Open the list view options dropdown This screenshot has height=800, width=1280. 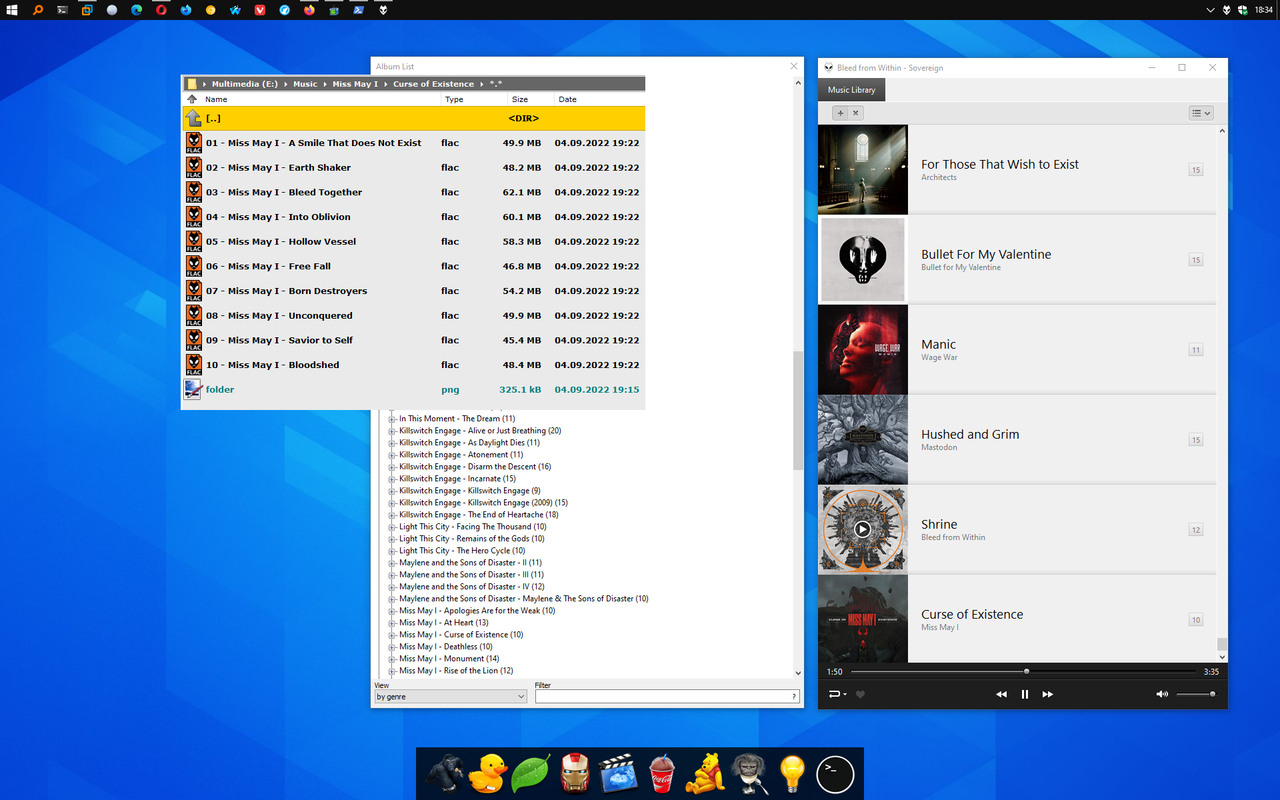click(x=1201, y=113)
